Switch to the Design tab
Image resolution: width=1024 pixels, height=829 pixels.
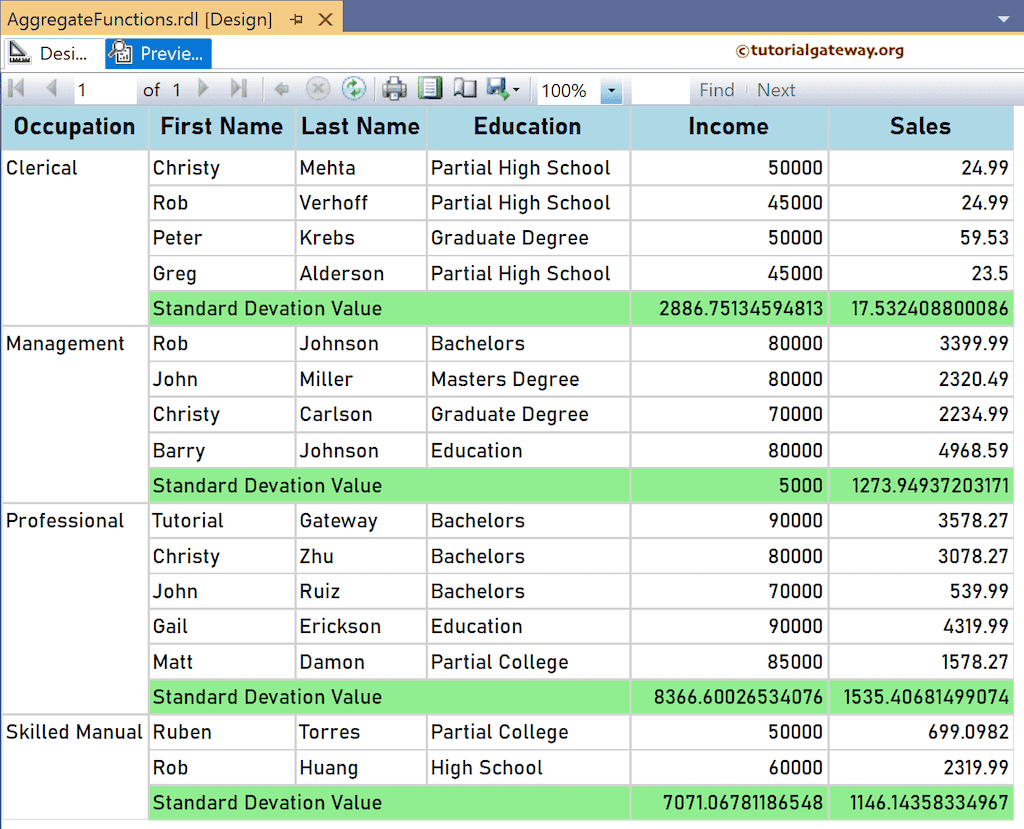[x=50, y=54]
